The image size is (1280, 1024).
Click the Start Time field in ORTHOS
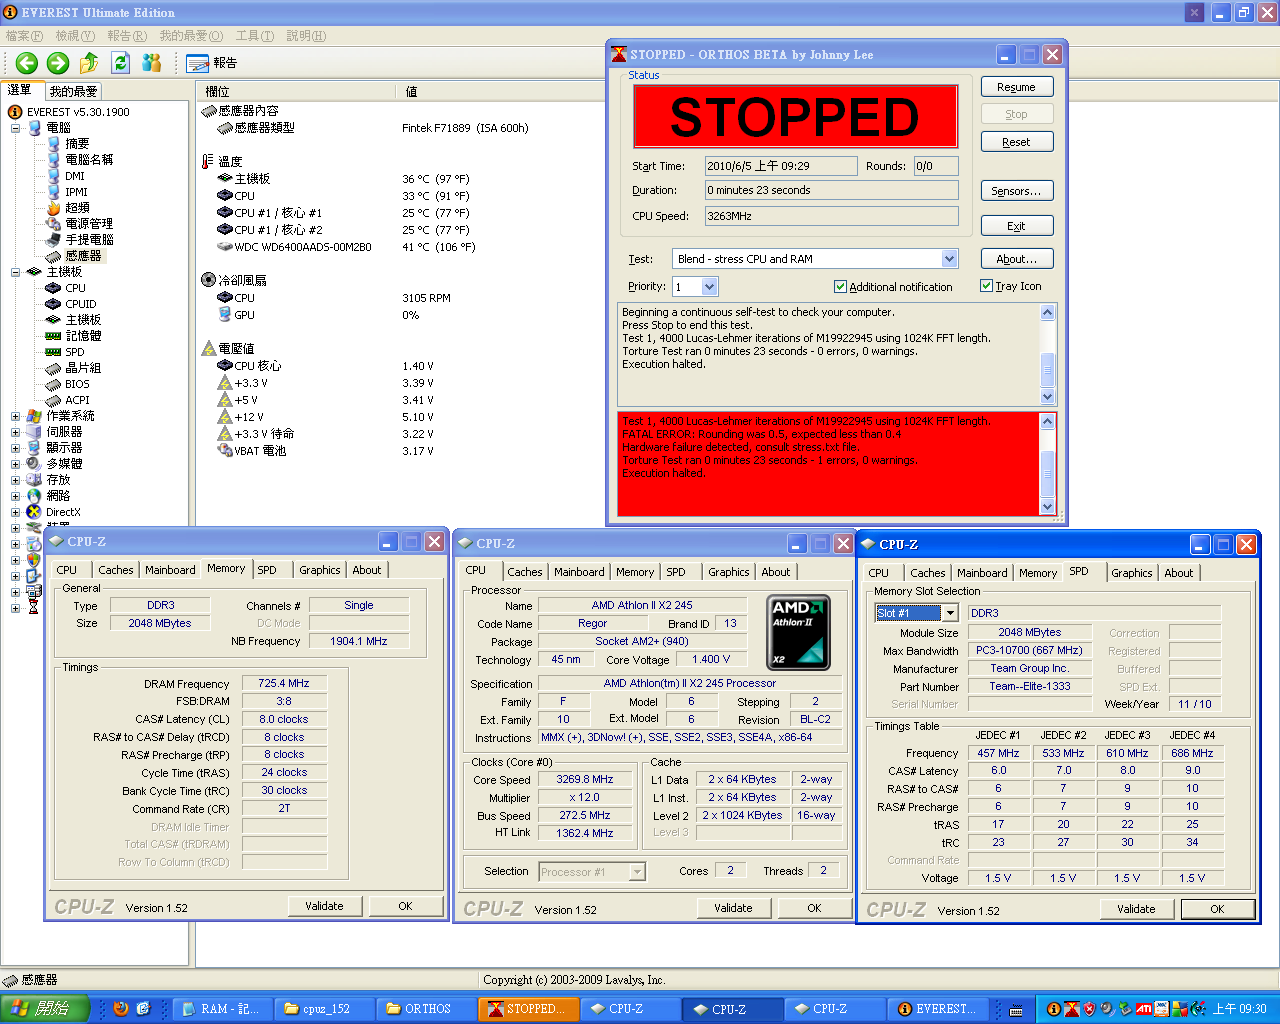click(x=780, y=166)
